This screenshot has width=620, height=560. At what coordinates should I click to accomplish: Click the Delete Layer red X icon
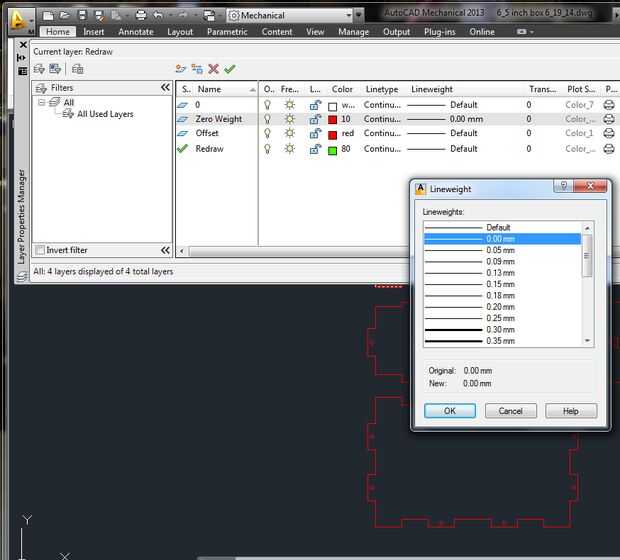214,69
